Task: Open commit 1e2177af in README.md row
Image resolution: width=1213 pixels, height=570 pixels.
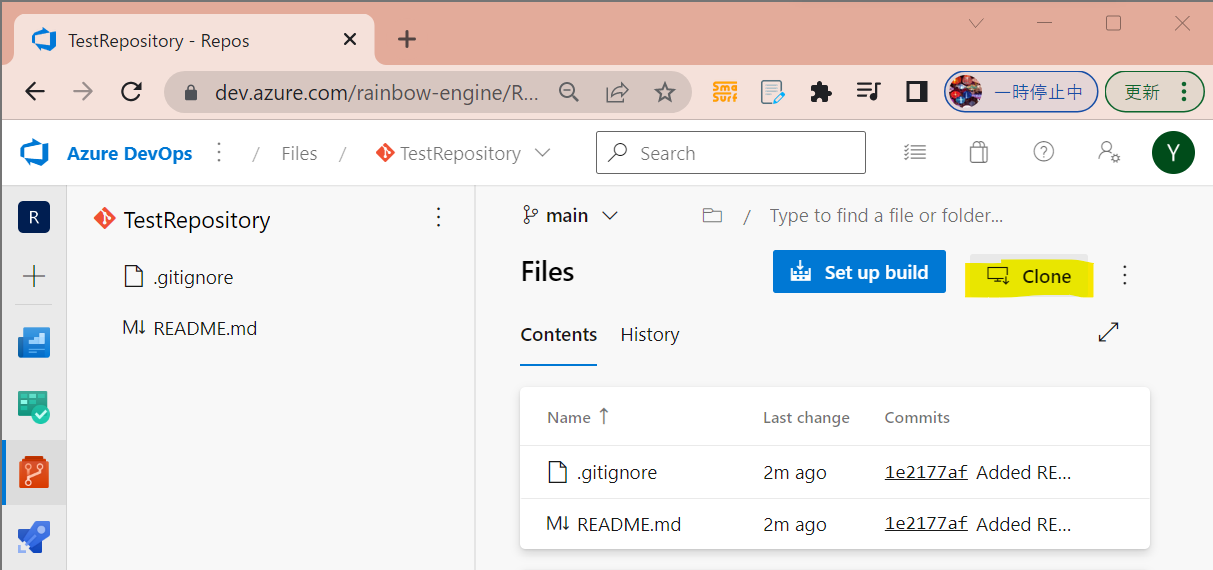Action: (x=926, y=524)
